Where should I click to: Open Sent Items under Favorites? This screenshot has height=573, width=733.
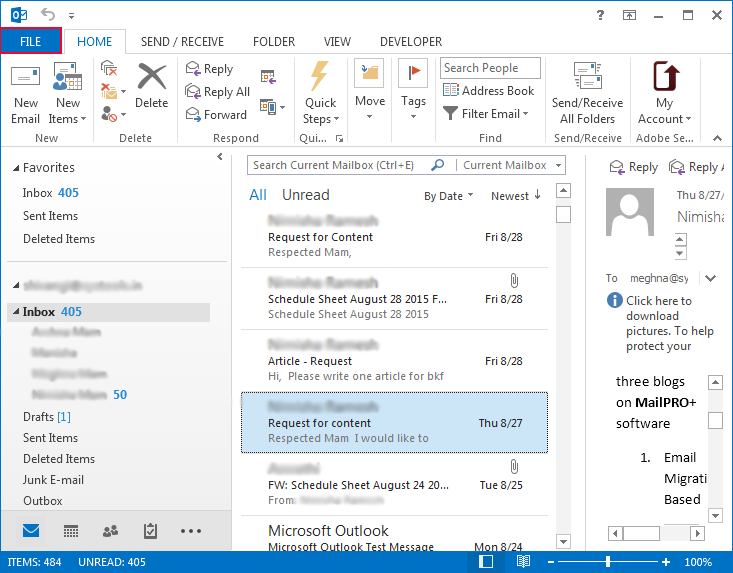click(x=50, y=216)
